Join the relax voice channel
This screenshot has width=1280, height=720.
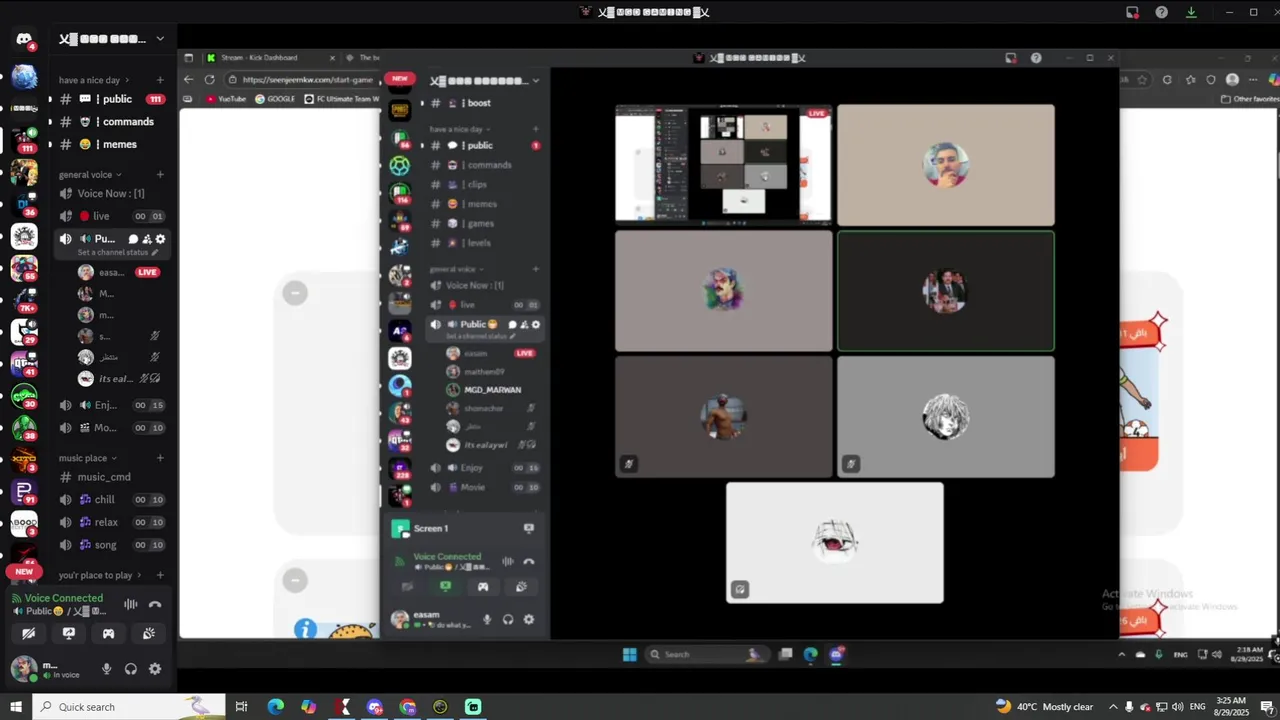(x=110, y=522)
